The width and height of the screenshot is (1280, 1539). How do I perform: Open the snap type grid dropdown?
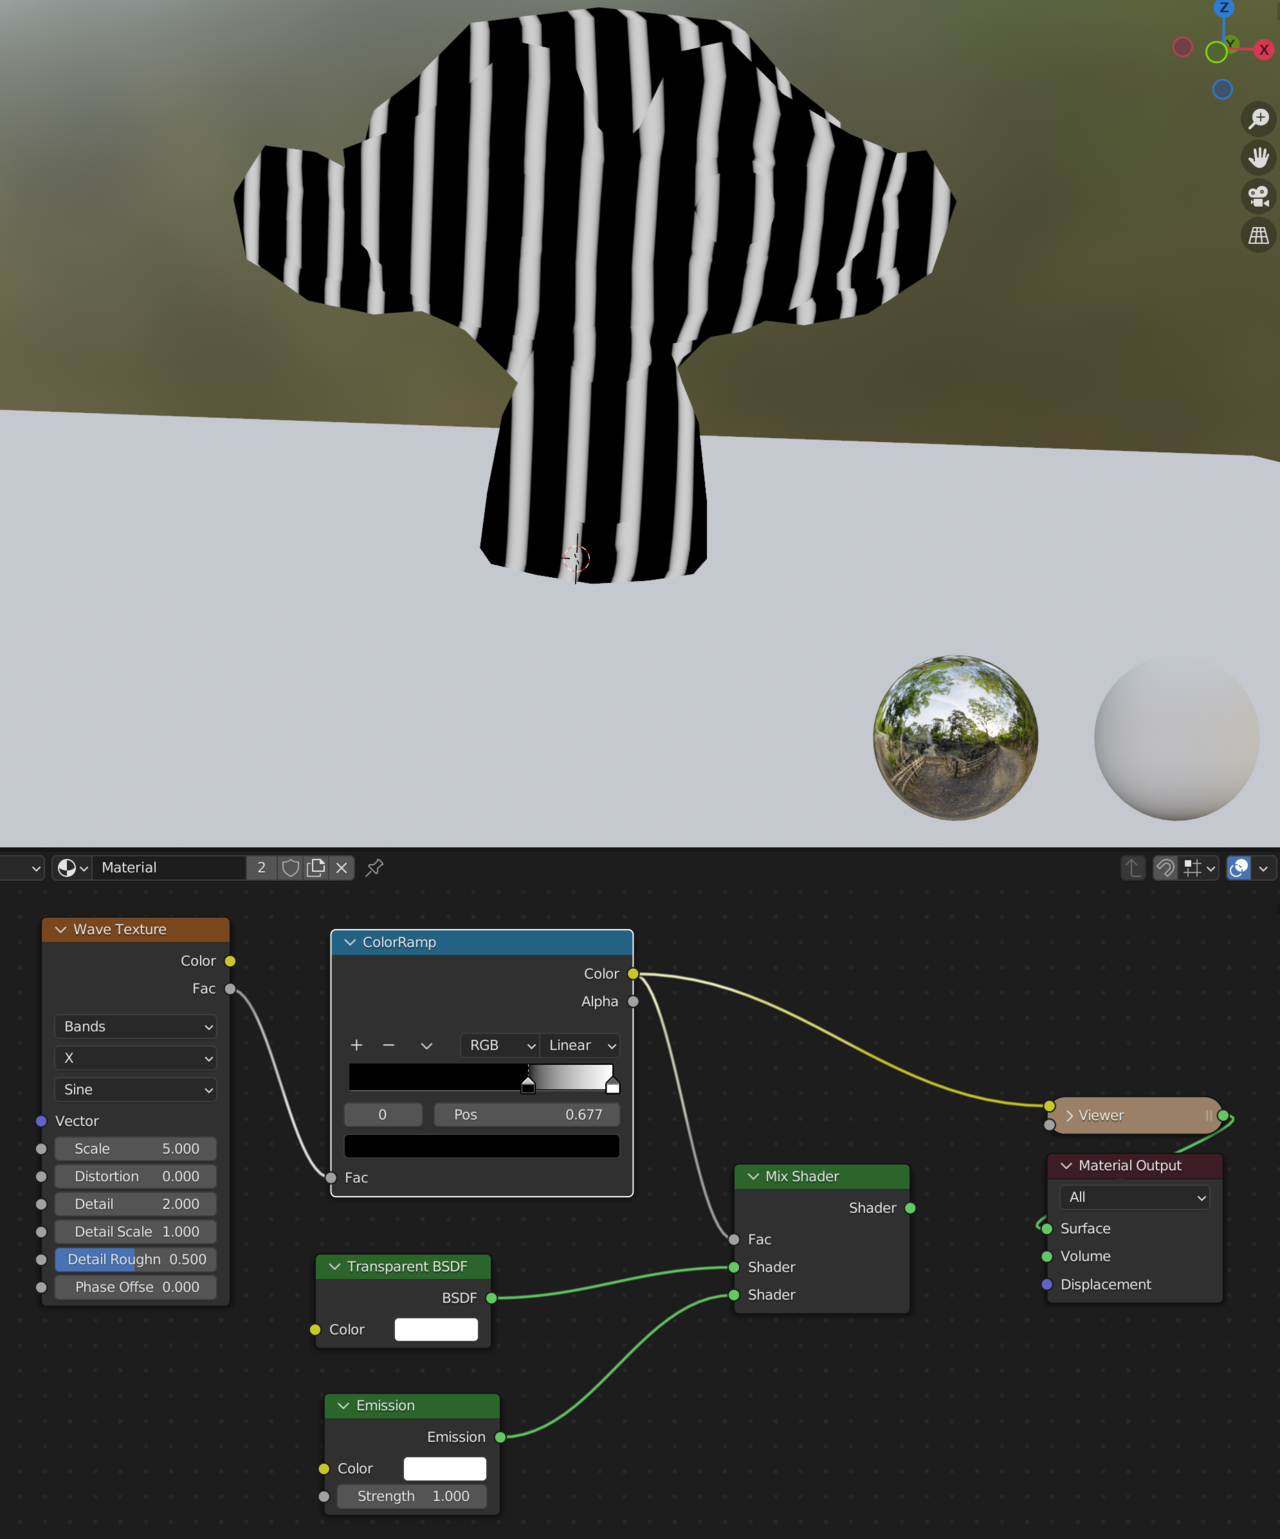pos(1199,868)
